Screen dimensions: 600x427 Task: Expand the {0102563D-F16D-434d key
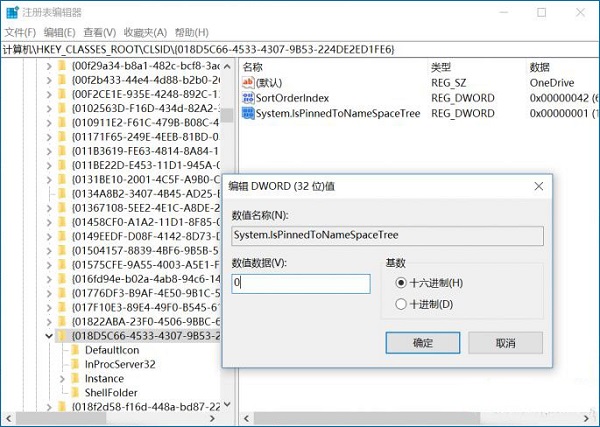coord(49,109)
